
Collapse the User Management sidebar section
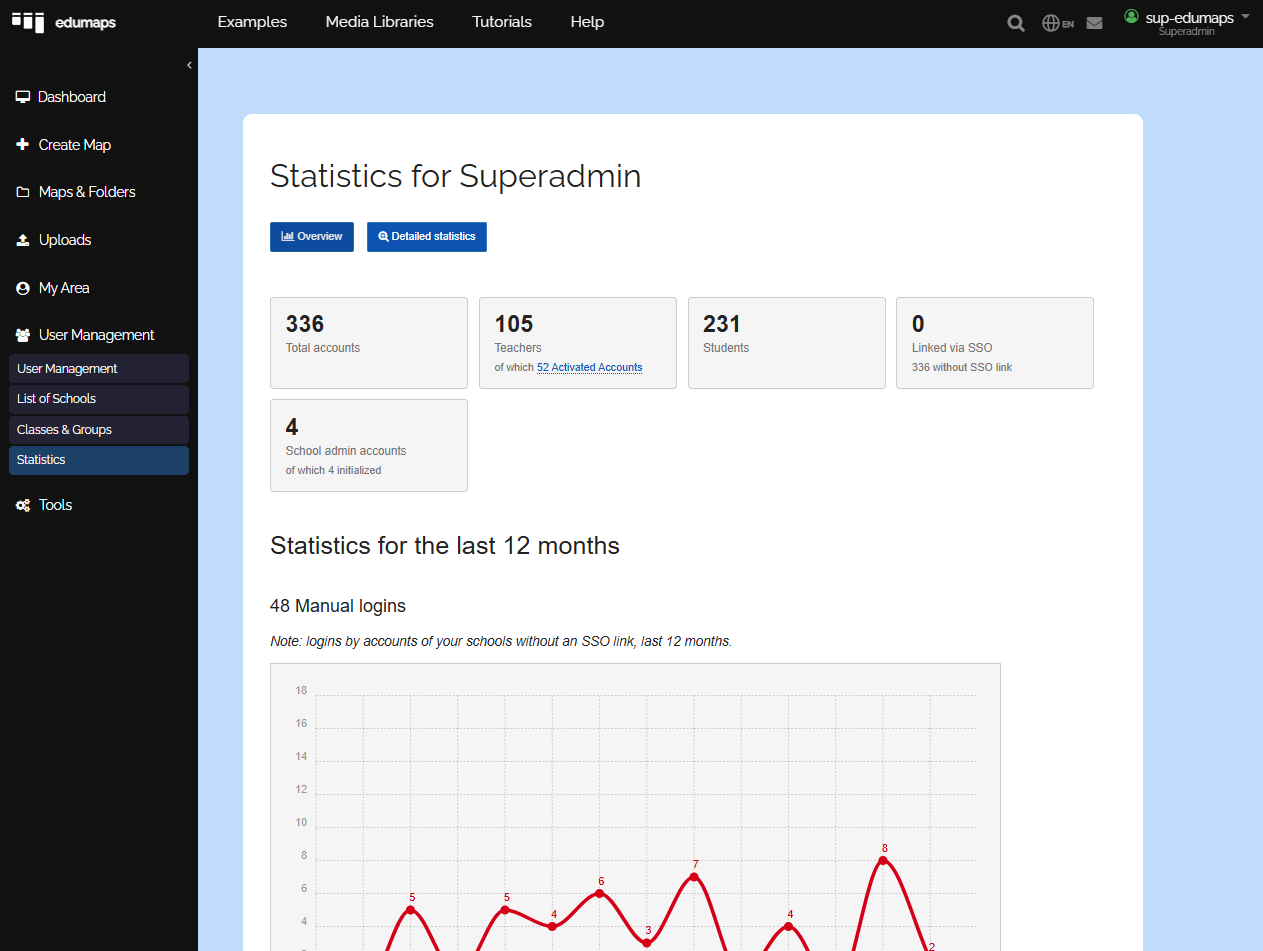[98, 335]
